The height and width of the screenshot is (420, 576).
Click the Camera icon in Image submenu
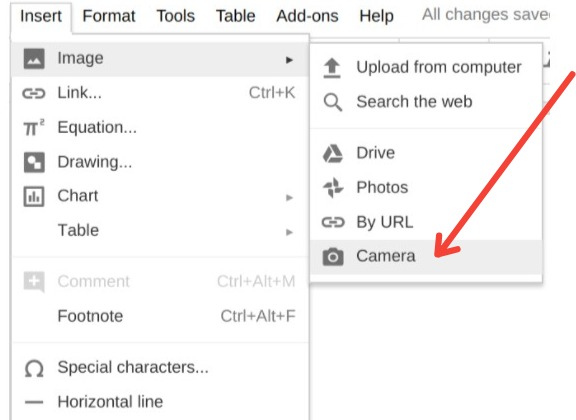(333, 256)
